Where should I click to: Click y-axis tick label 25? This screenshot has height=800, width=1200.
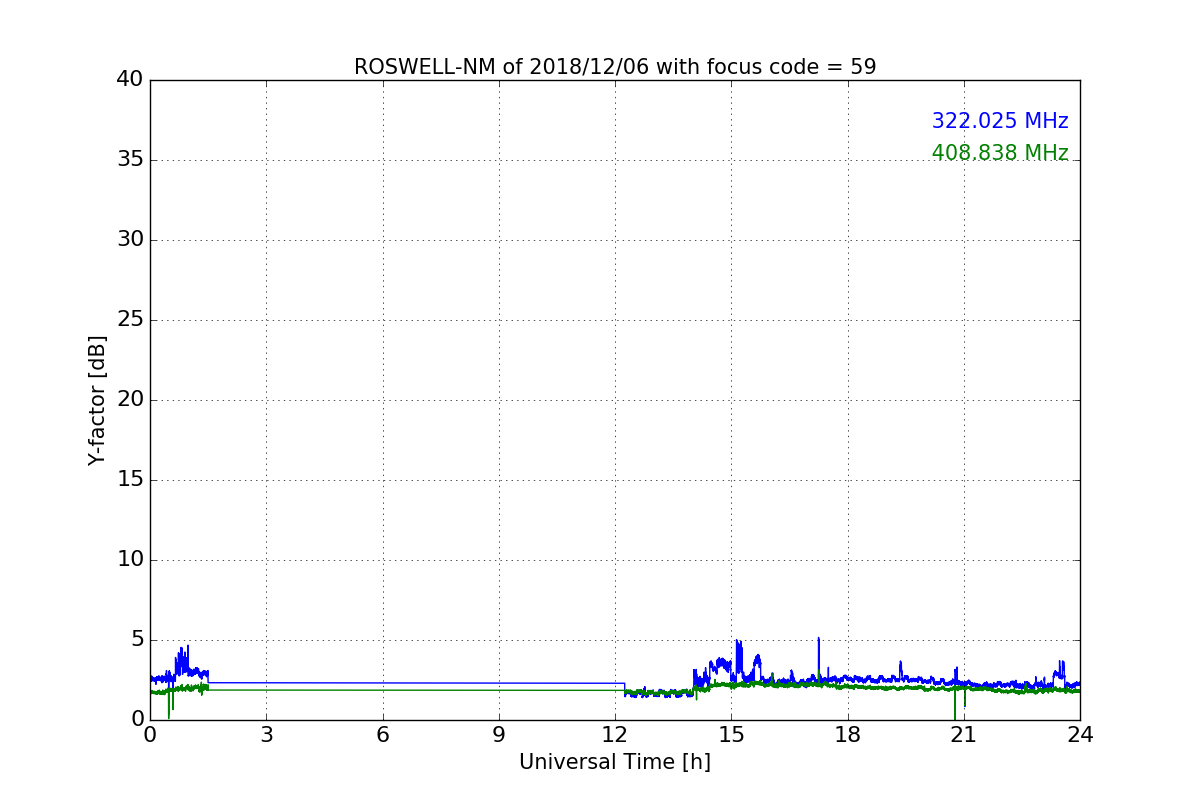(130, 320)
